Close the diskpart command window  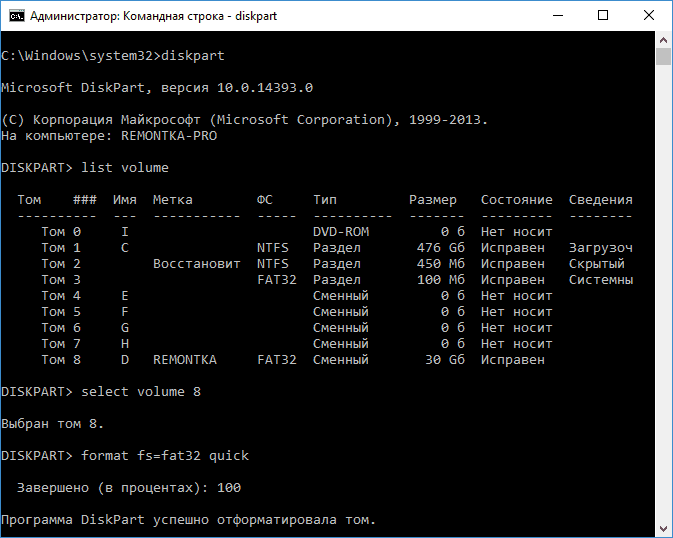[x=649, y=15]
